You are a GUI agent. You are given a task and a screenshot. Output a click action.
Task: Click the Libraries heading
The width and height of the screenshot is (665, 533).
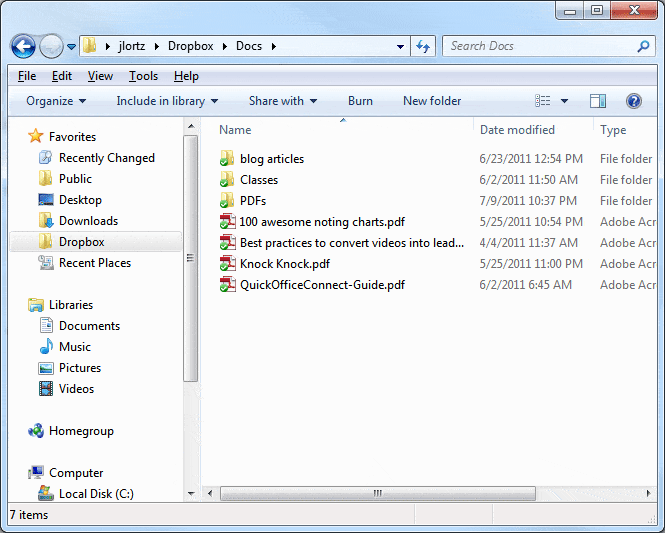[60, 305]
